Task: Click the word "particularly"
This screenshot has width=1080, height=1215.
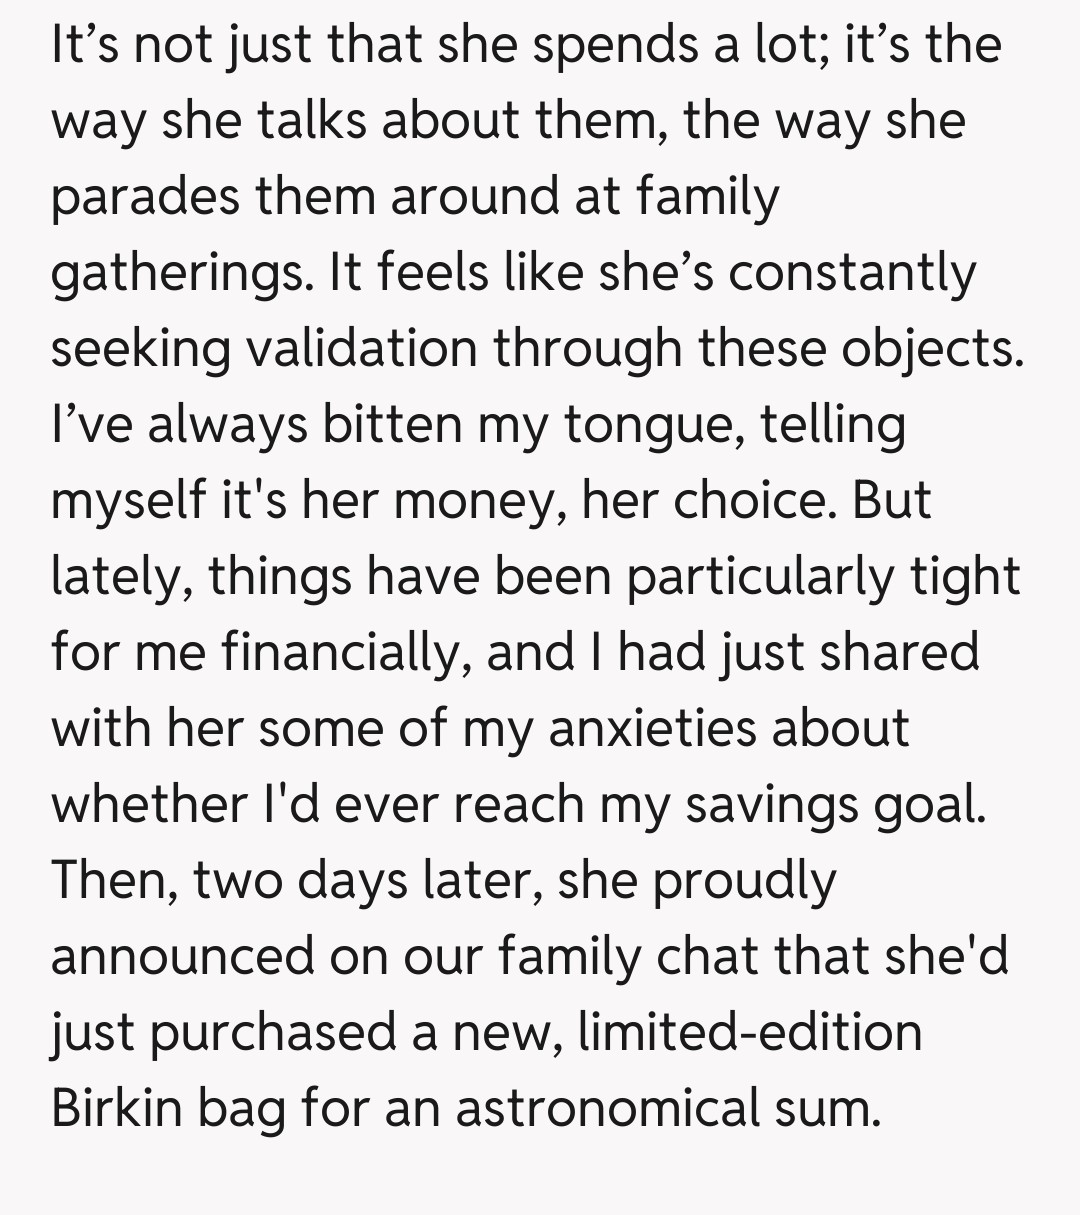Action: (756, 575)
